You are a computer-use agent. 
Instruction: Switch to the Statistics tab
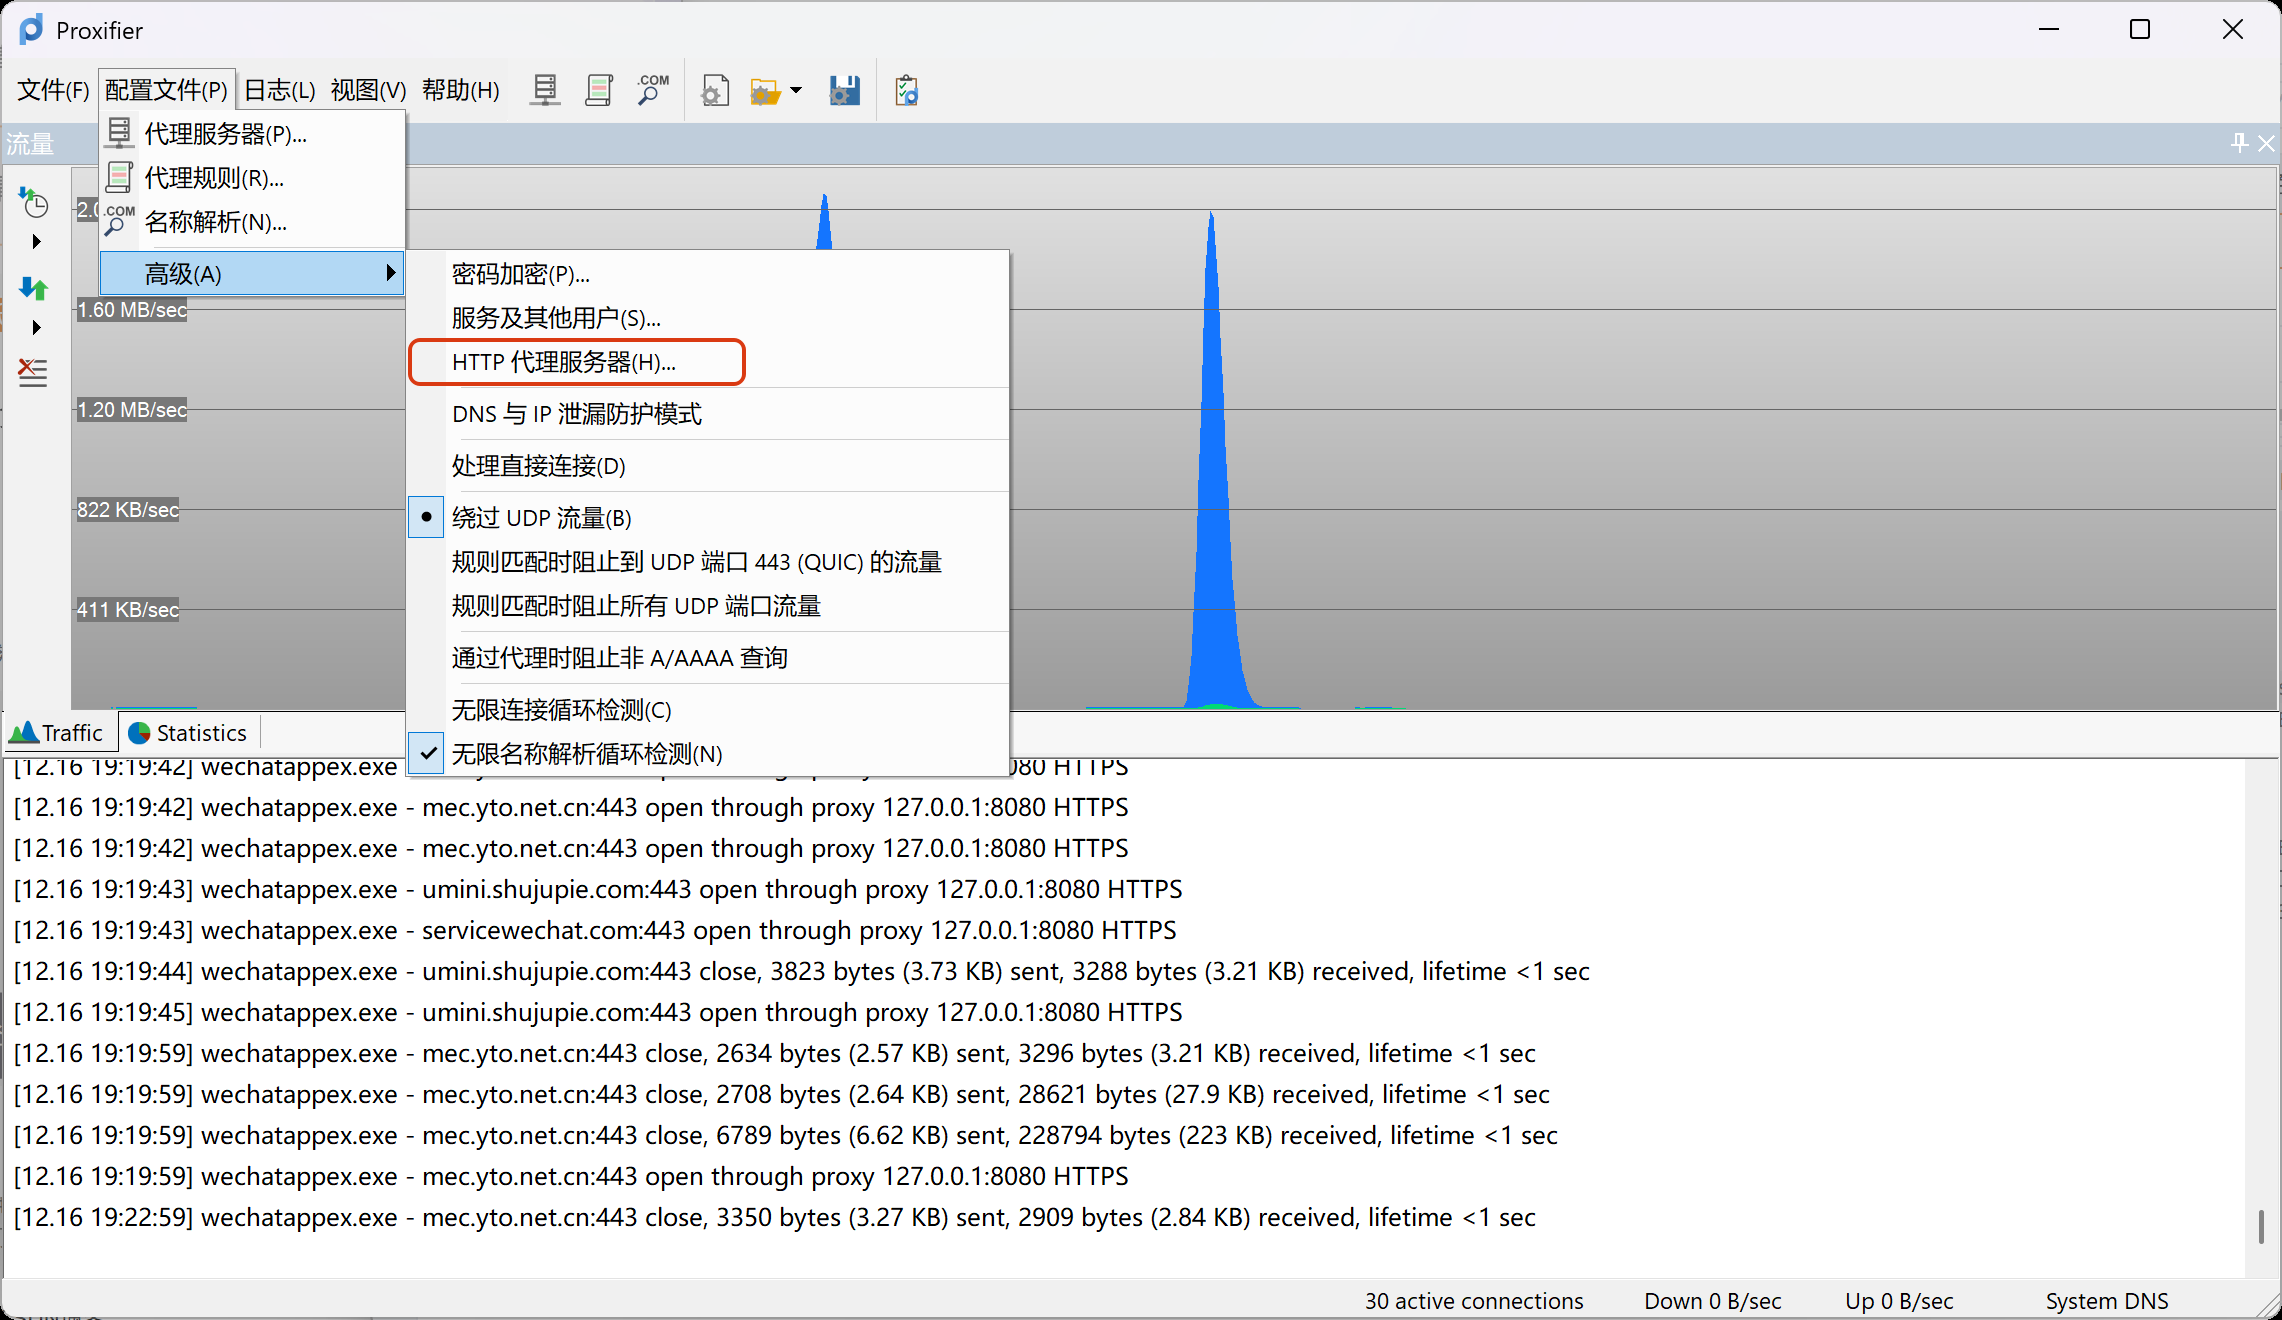(x=189, y=733)
